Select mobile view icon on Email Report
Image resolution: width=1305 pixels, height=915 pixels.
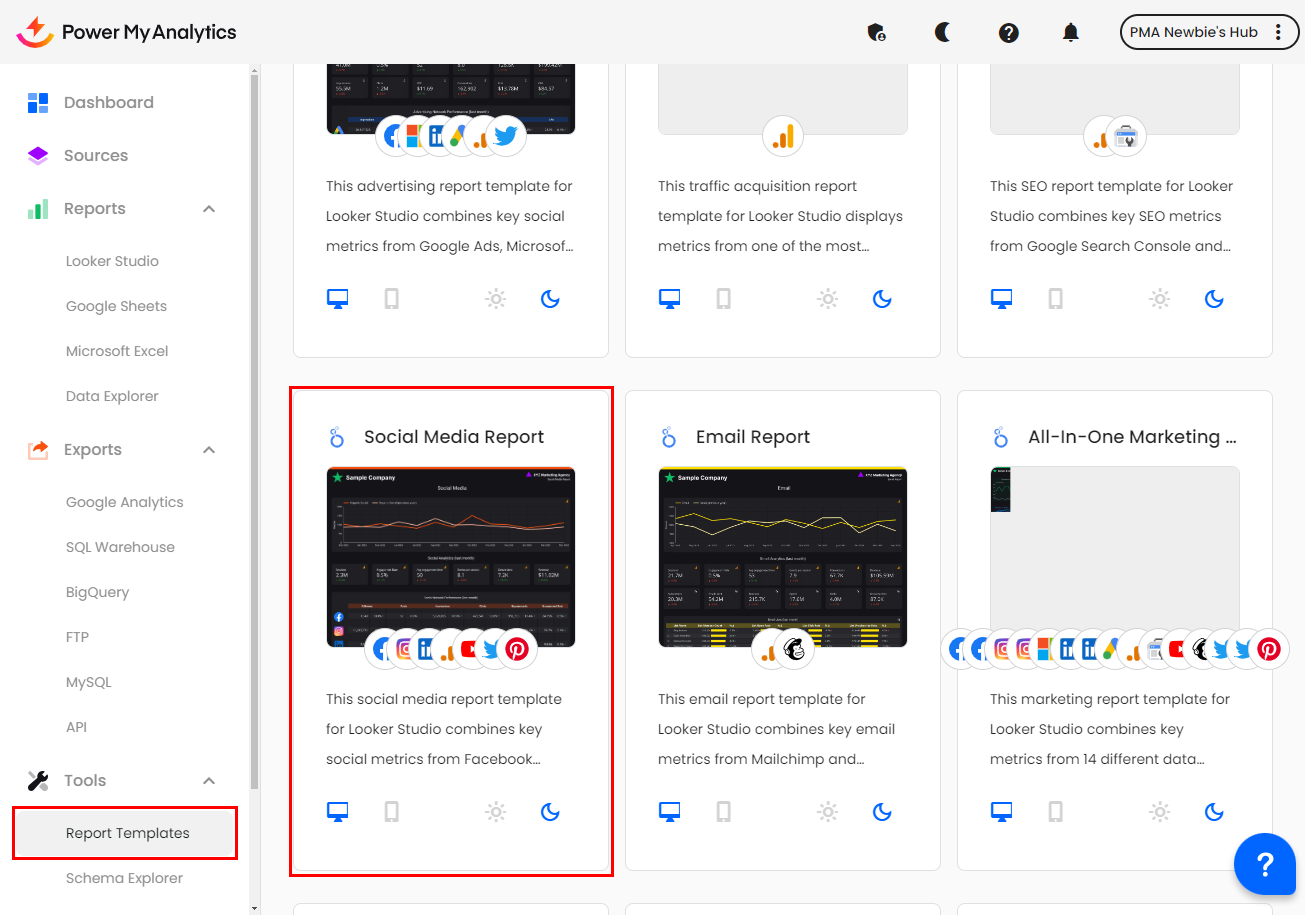[x=724, y=812]
